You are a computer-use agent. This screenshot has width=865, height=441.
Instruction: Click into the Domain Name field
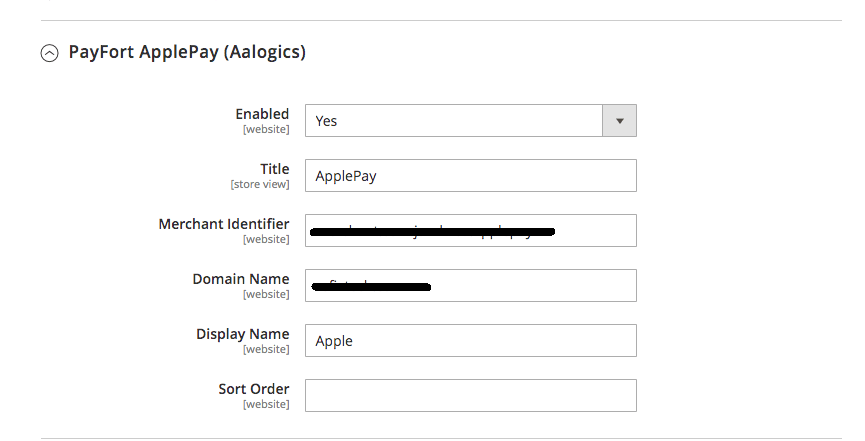coord(471,285)
